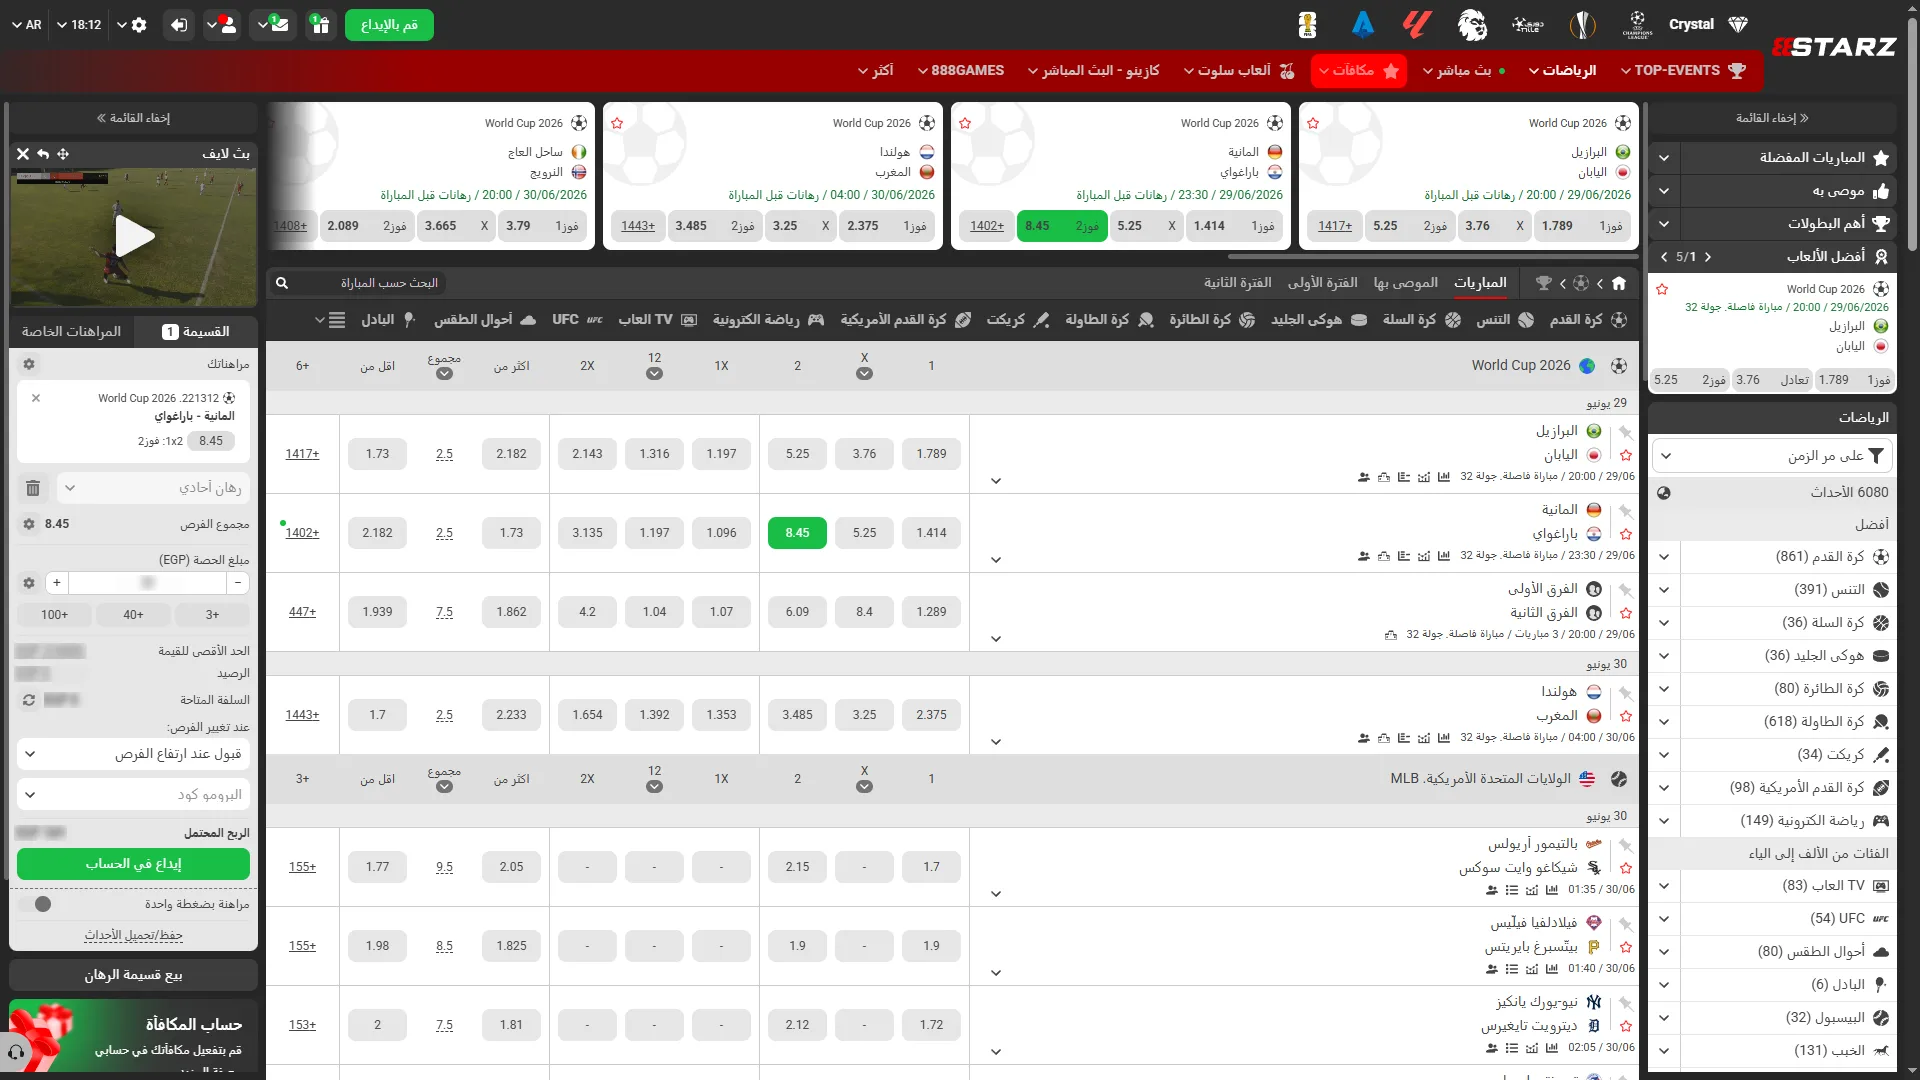Click save/load events link
This screenshot has height=1080, width=1920.
click(x=134, y=936)
